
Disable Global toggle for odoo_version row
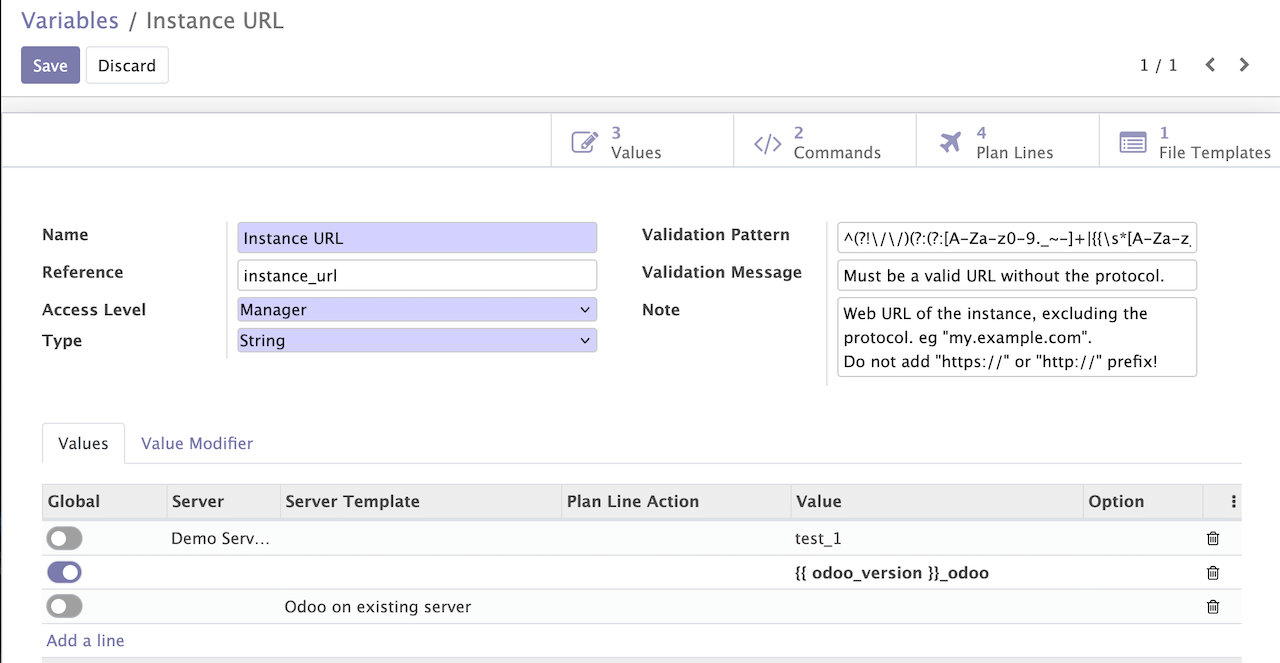point(64,573)
